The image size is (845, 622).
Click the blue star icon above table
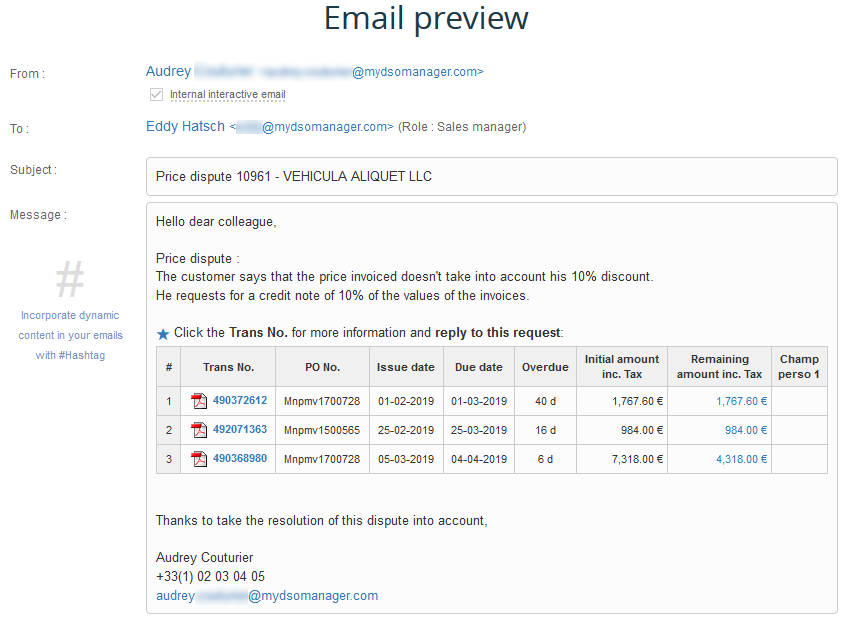tap(163, 333)
